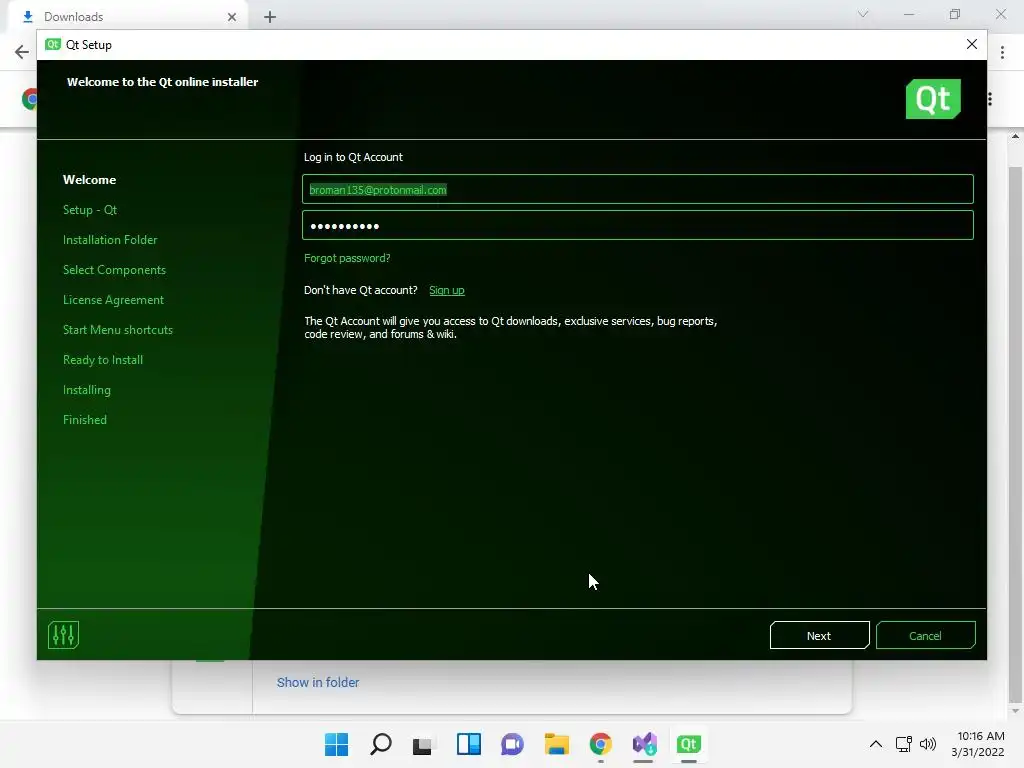Image resolution: width=1024 pixels, height=768 pixels.
Task: Open Forgot password link
Action: (x=347, y=258)
